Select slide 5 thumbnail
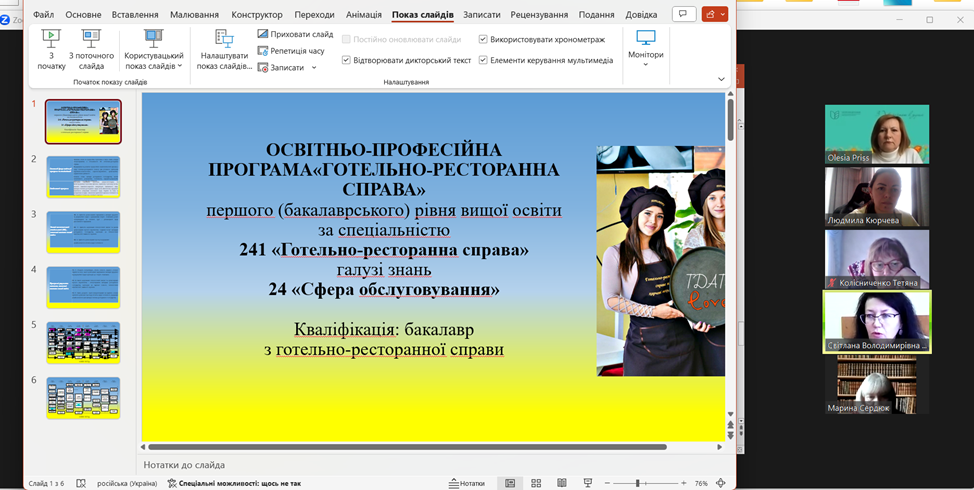 point(83,342)
